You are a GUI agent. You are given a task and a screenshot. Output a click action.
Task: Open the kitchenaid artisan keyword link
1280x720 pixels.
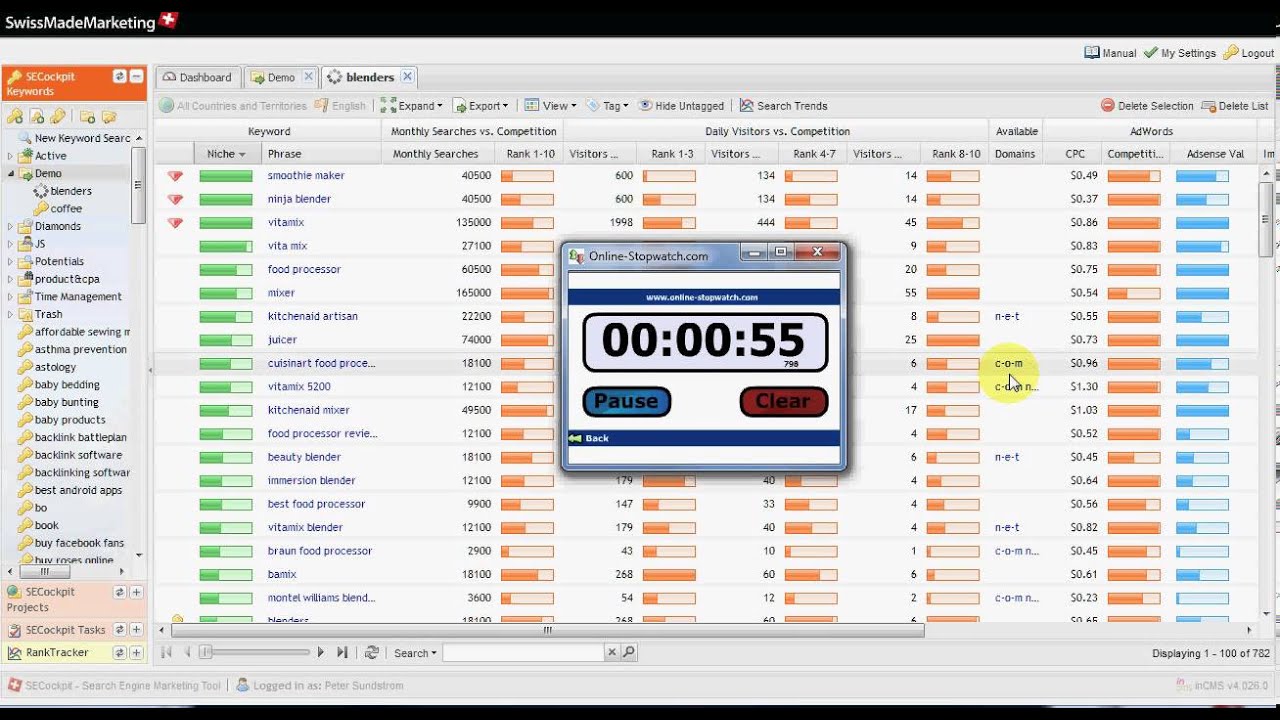312,316
